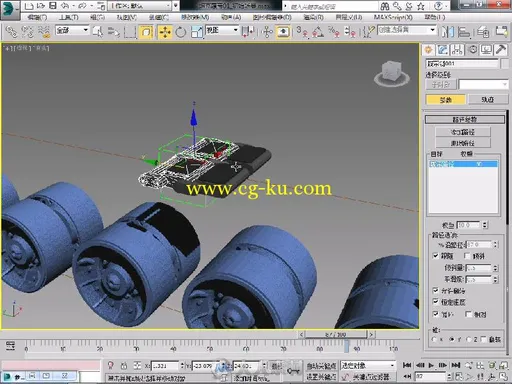512x384 pixels.
Task: Toggle the Follow checkbox in path options
Action: click(x=436, y=256)
